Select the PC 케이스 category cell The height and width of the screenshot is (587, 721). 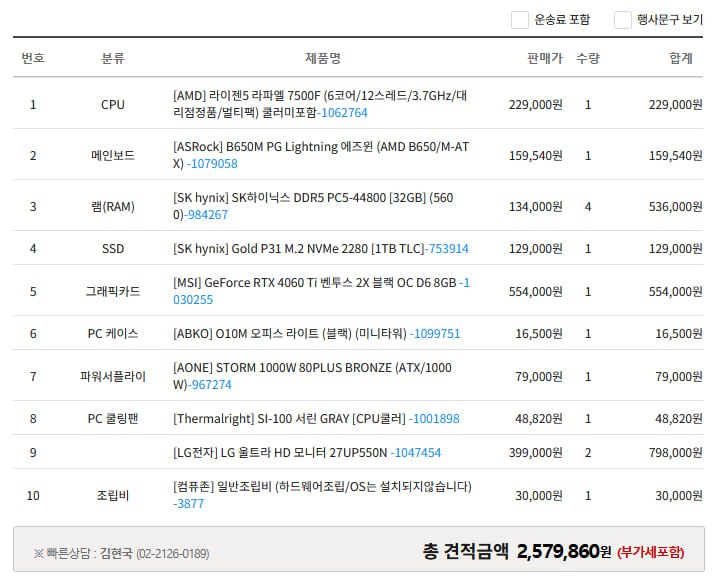click(113, 334)
